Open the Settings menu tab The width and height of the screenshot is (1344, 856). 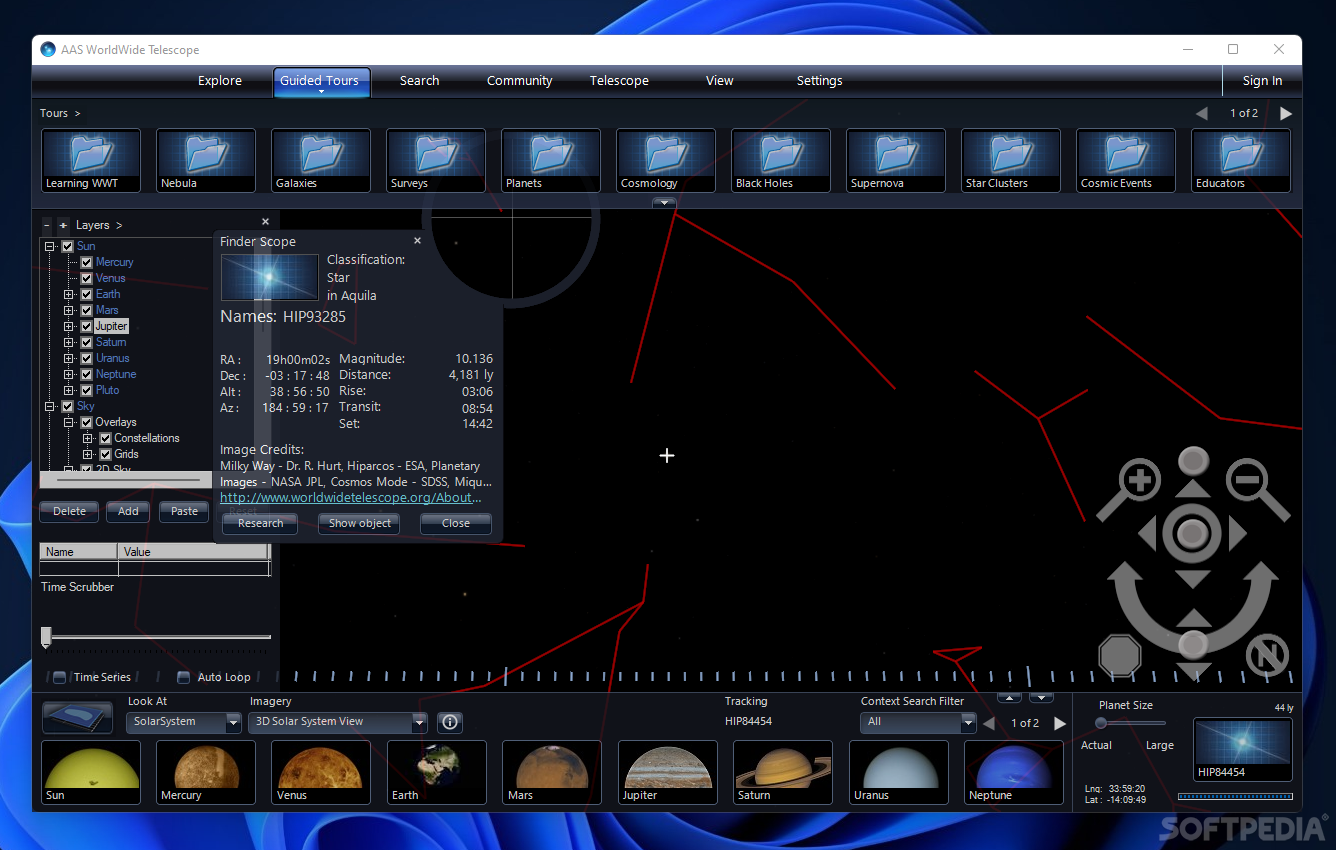(820, 81)
